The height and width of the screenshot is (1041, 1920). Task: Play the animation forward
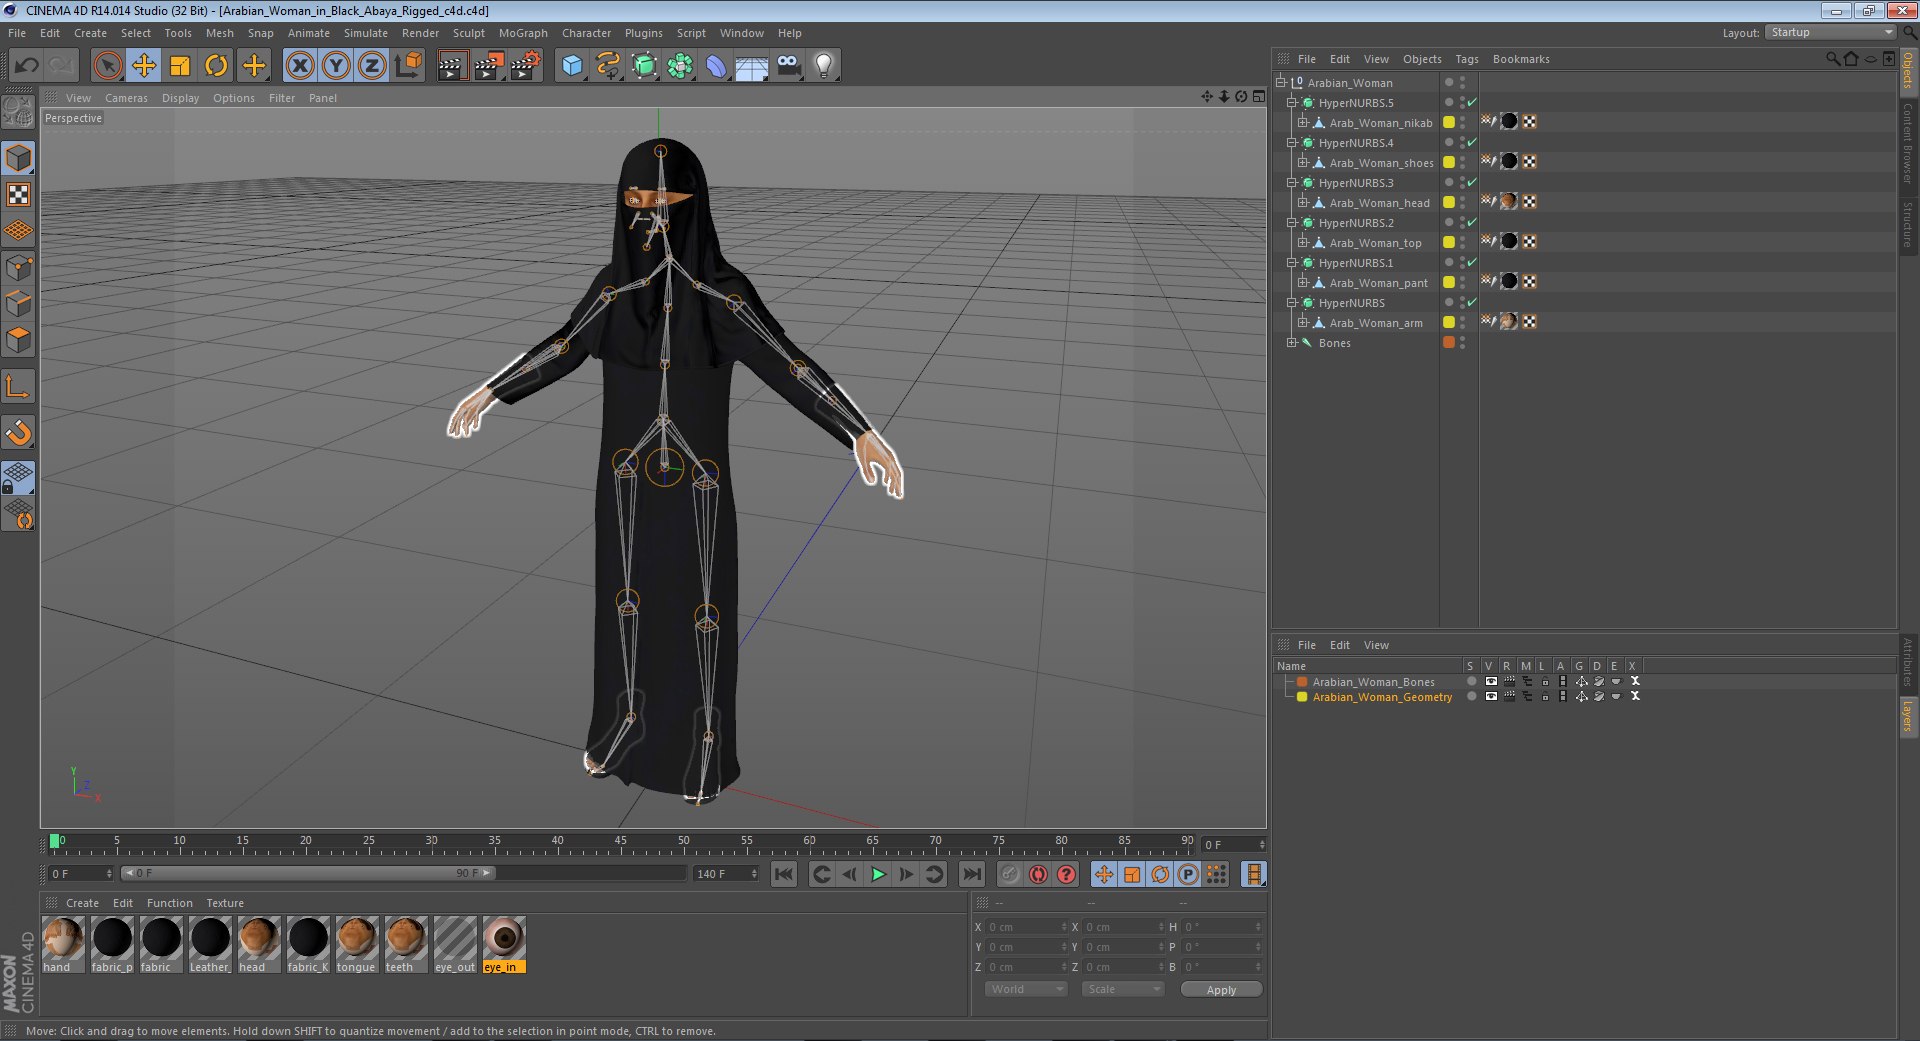[878, 875]
